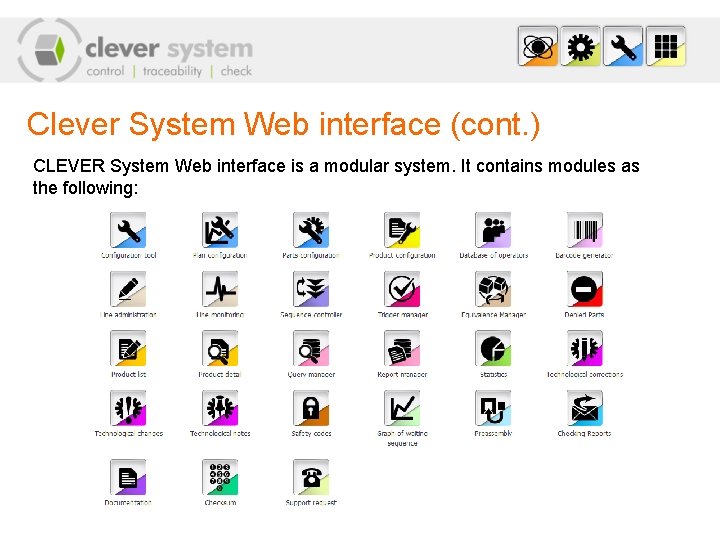Image resolution: width=720 pixels, height=540 pixels.
Task: Open the Graph of waiting sequence icon
Action: (402, 408)
